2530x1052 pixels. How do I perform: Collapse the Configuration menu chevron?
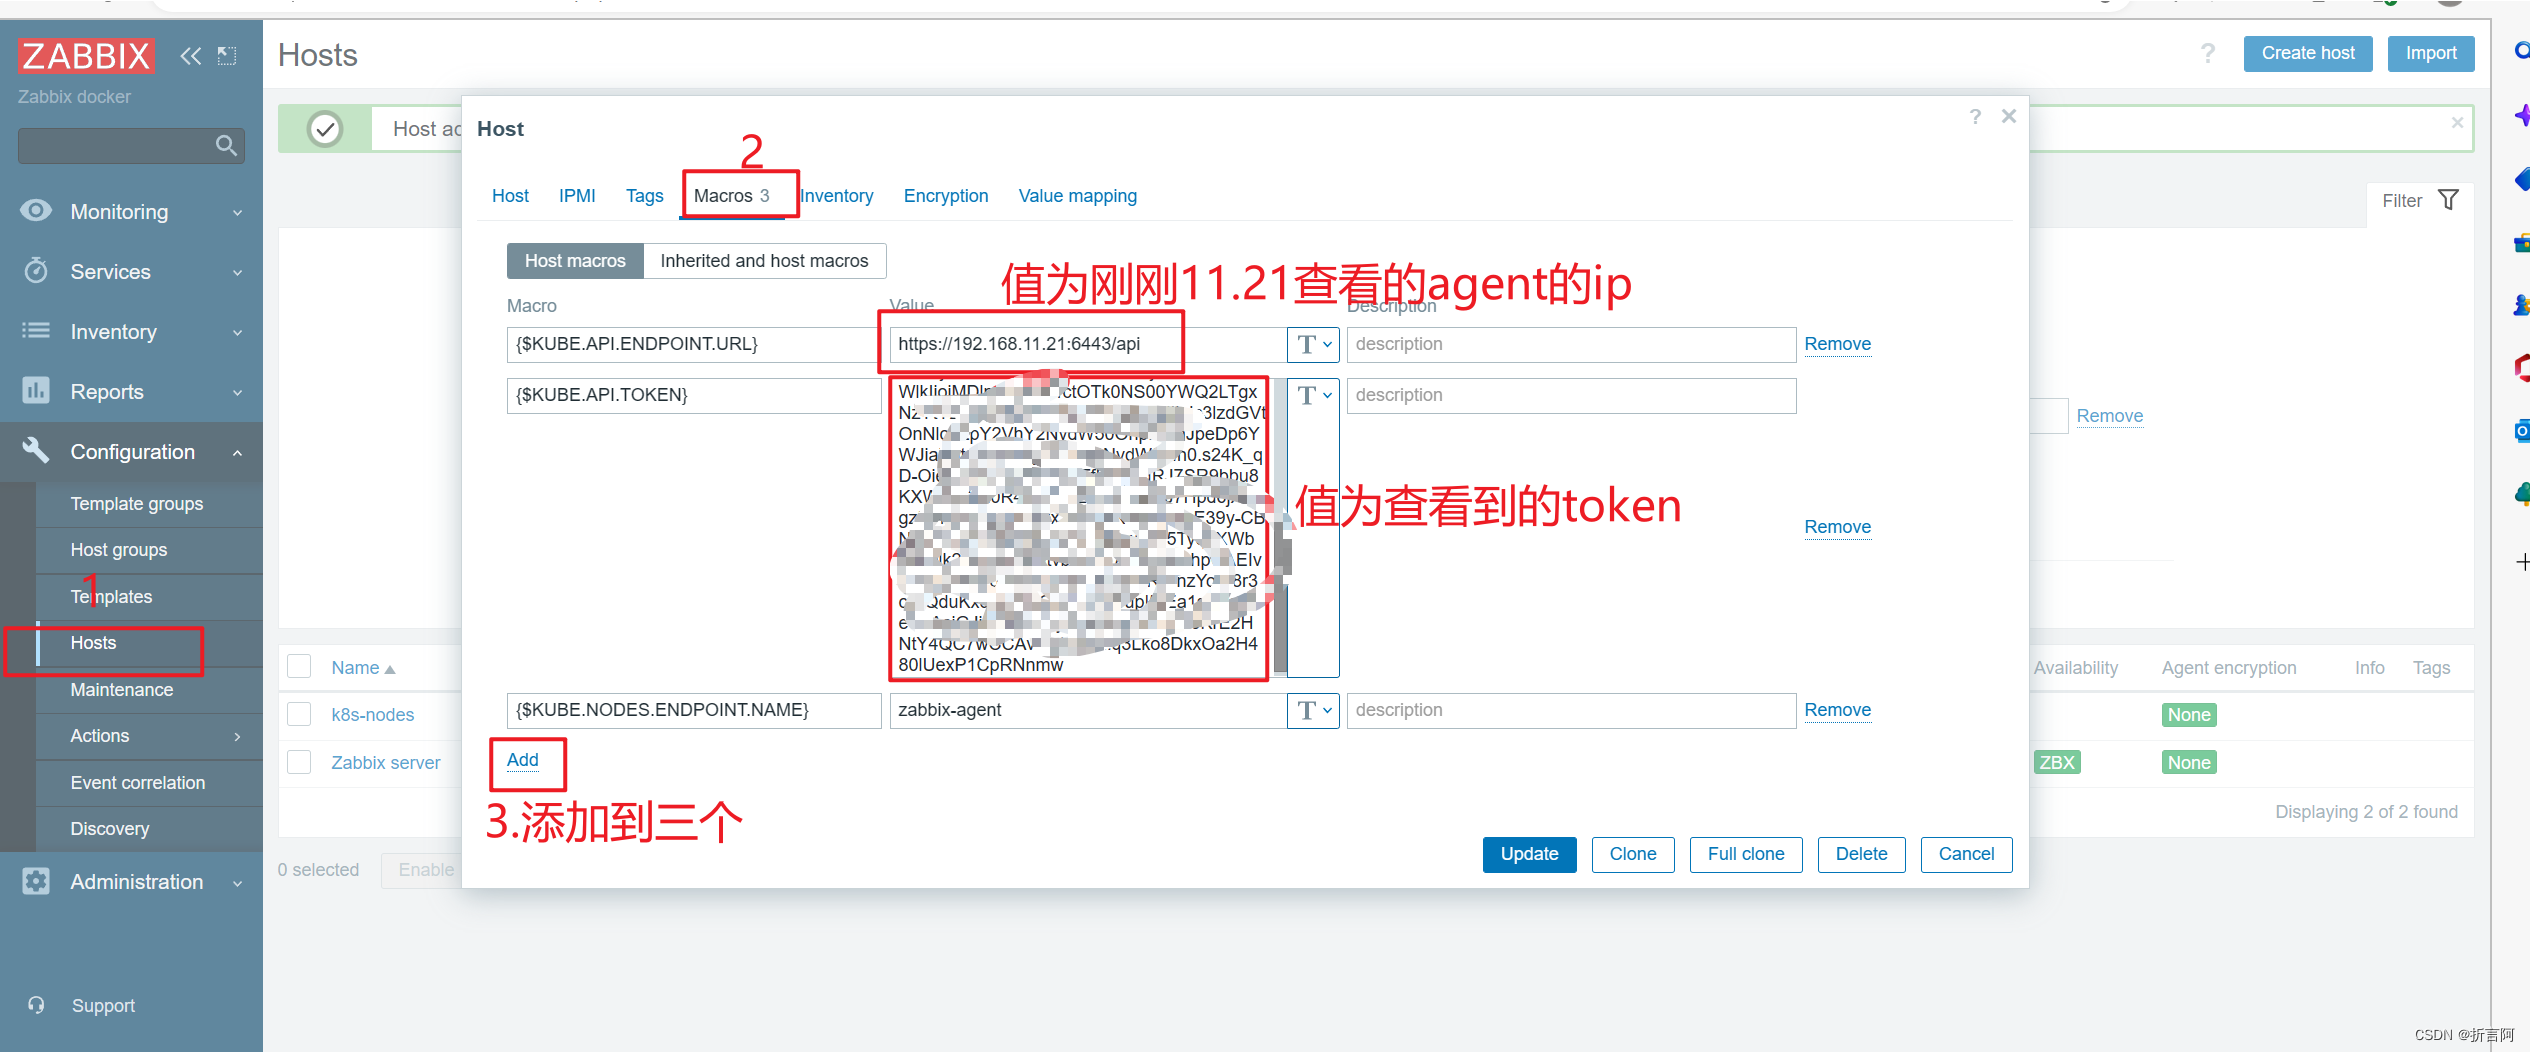click(x=237, y=452)
